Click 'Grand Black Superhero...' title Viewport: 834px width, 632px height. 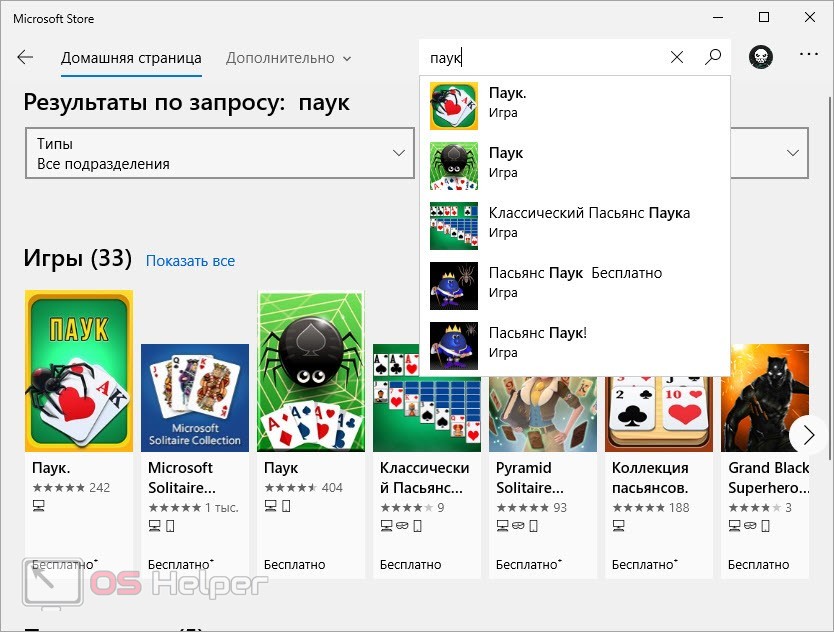tap(769, 478)
